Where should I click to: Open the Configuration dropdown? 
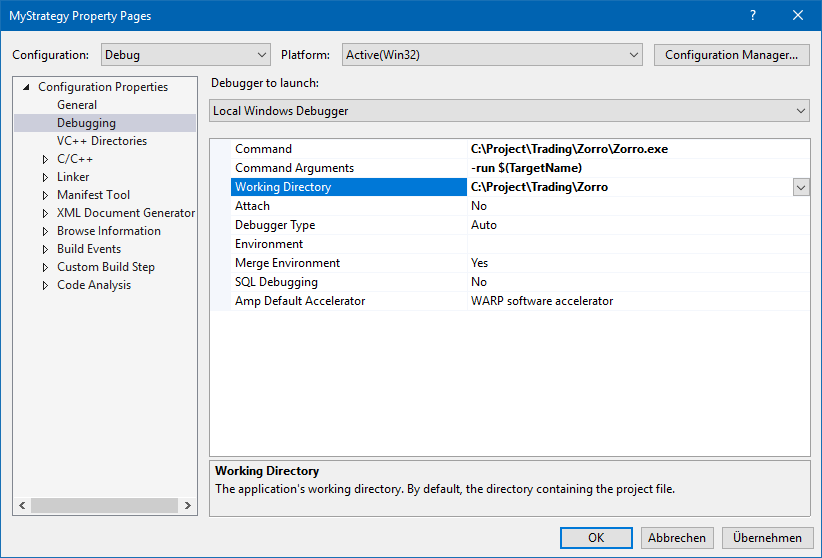pos(185,55)
